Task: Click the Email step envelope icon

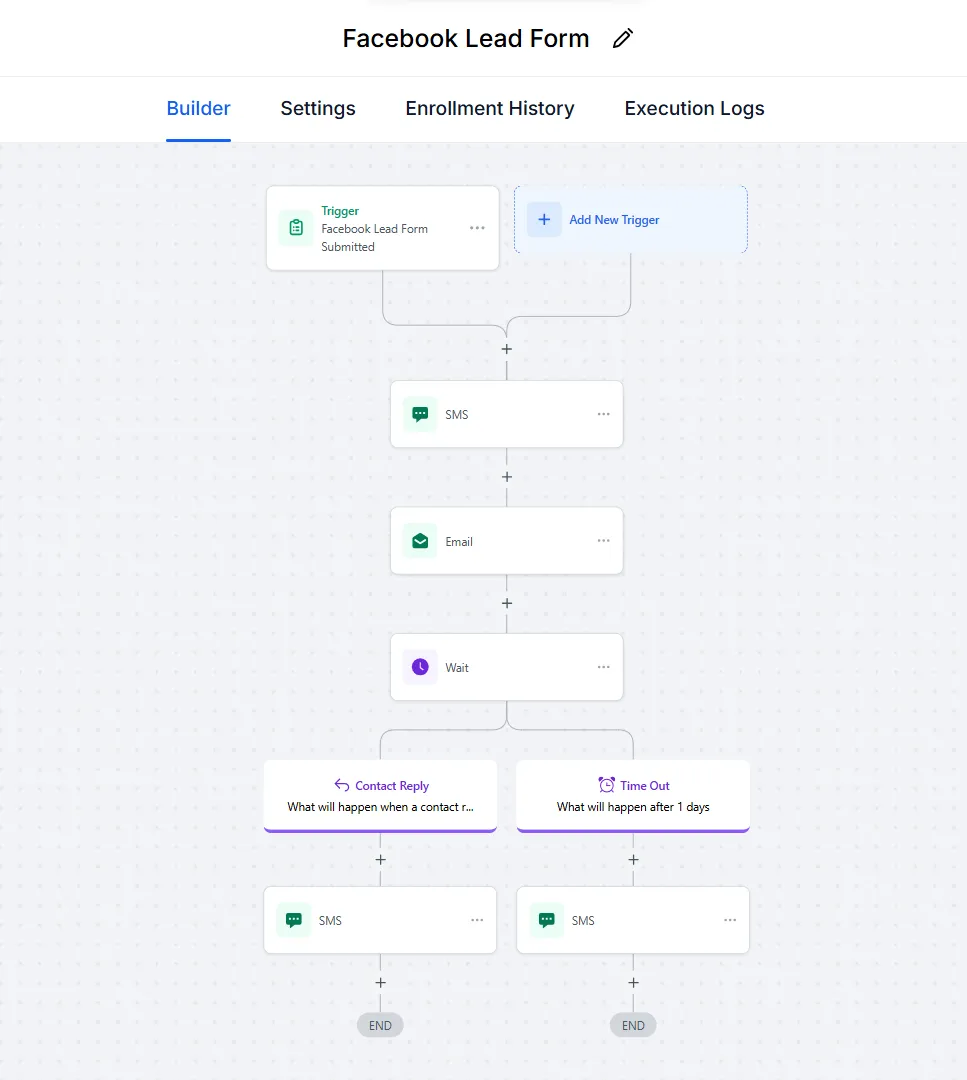Action: pyautogui.click(x=420, y=541)
